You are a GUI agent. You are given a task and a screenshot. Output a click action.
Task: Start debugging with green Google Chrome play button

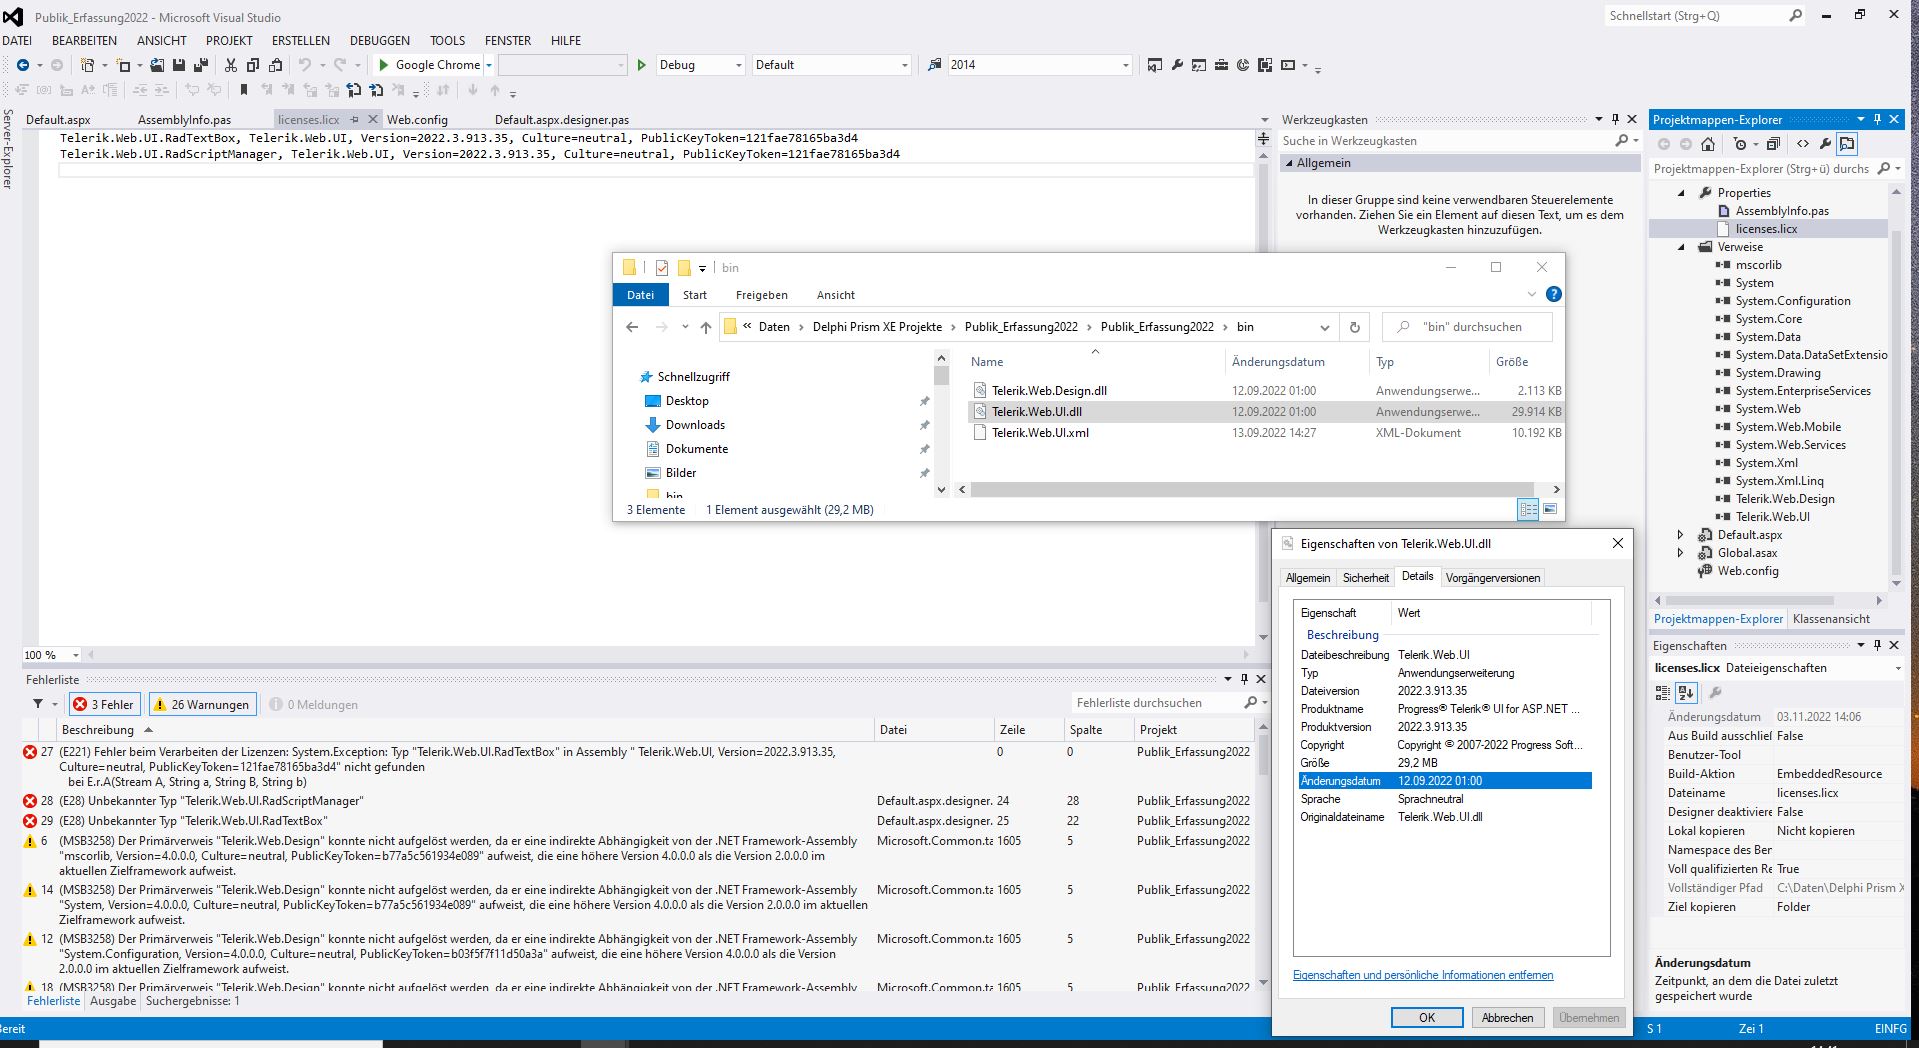383,65
